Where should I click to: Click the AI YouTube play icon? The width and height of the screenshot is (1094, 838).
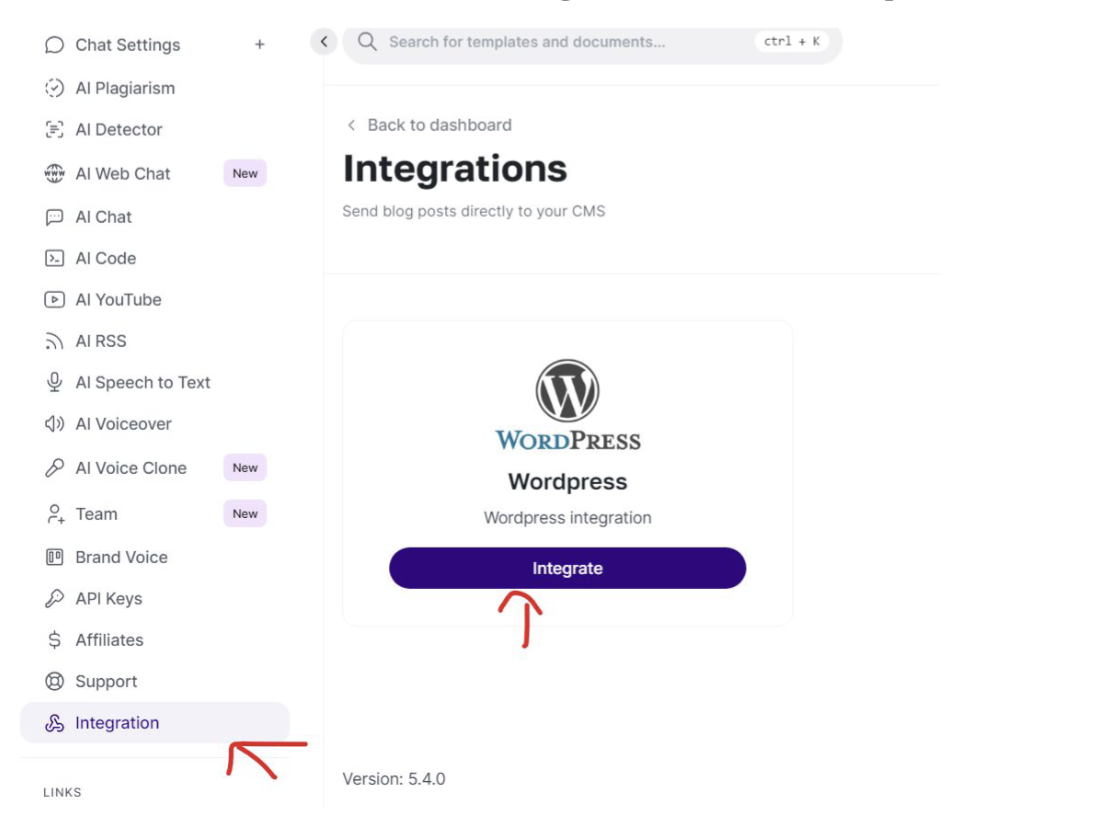(x=54, y=299)
